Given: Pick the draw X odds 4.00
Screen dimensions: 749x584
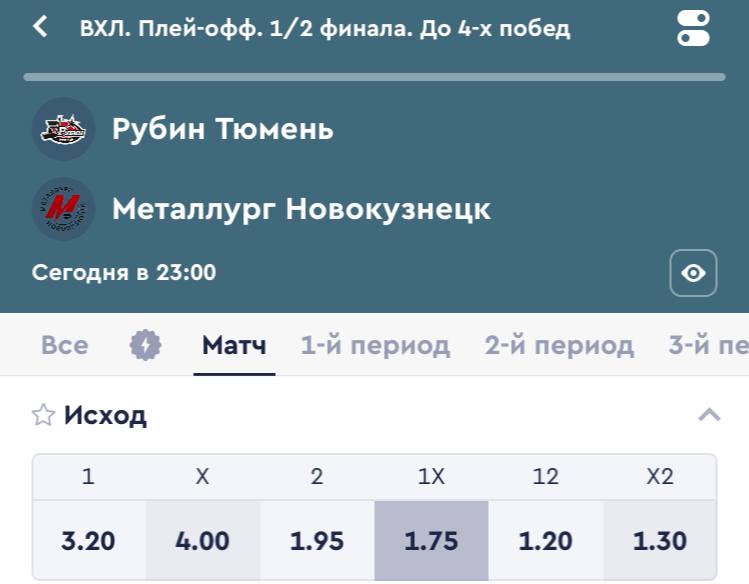Looking at the screenshot, I should (202, 541).
